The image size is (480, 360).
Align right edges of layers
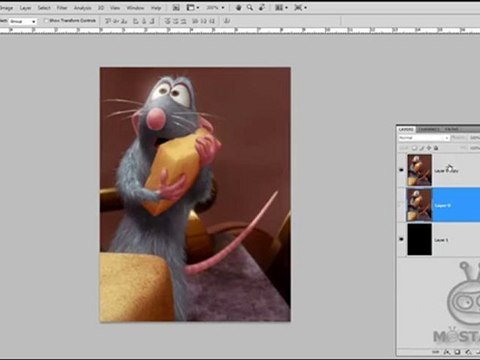click(152, 21)
